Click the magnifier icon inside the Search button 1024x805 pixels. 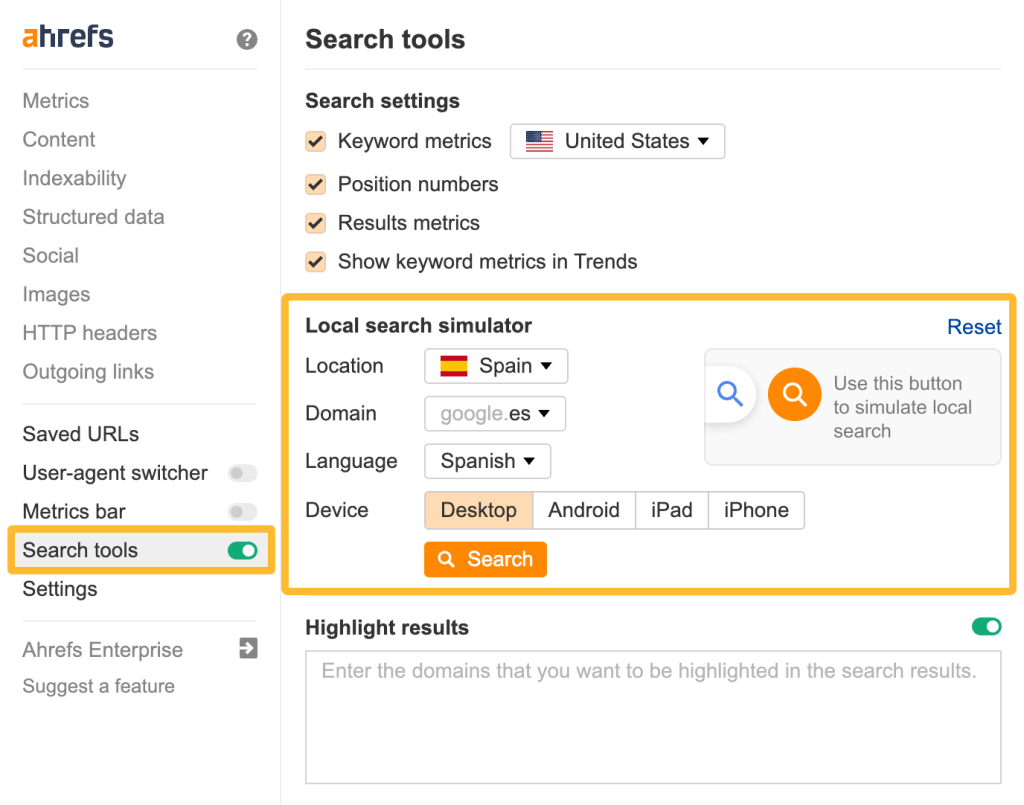(x=448, y=559)
